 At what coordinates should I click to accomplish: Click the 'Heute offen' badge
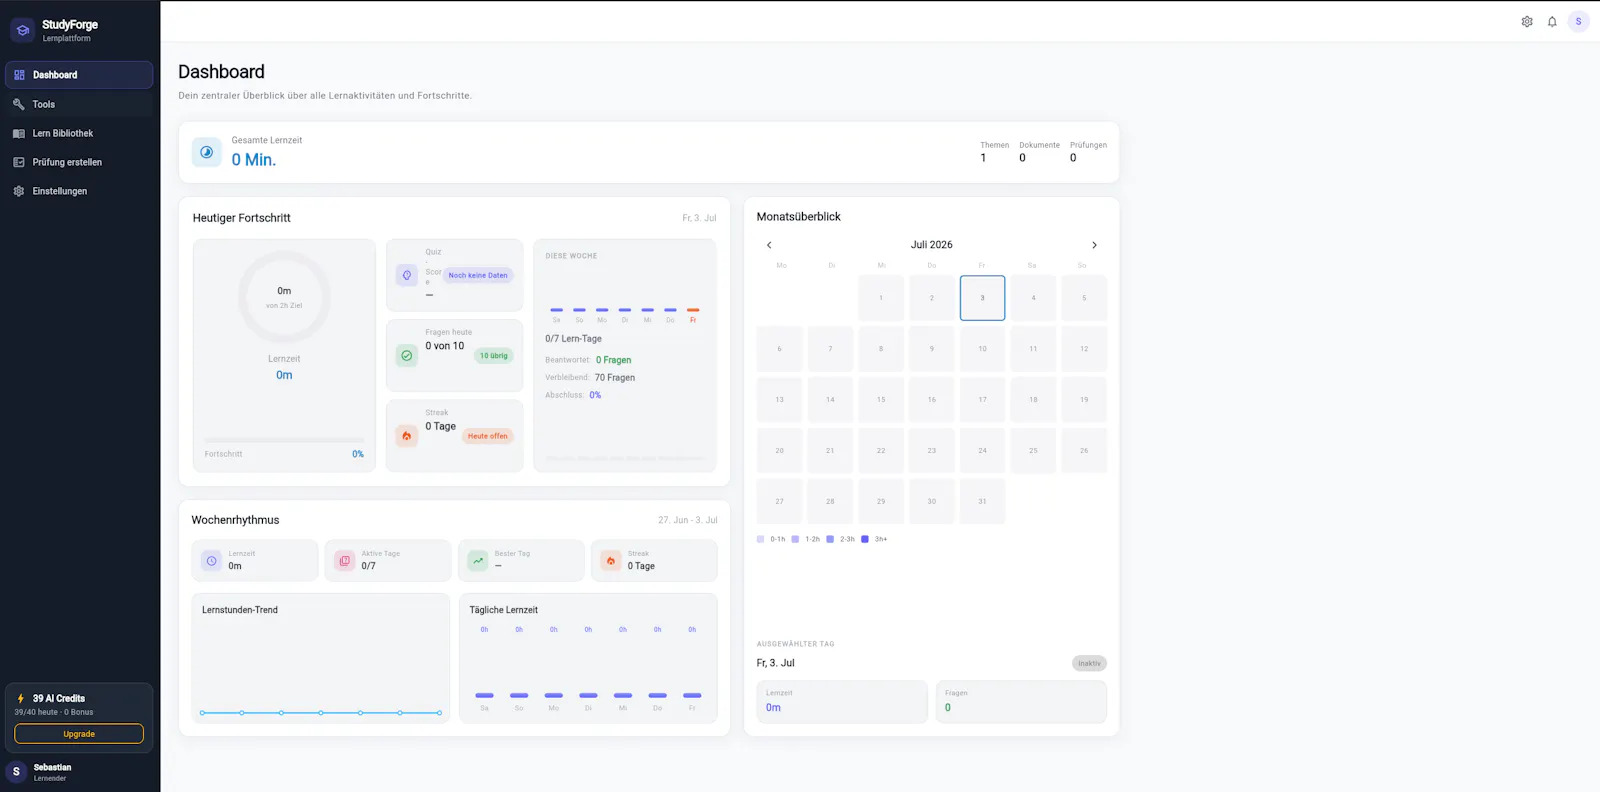(x=488, y=436)
